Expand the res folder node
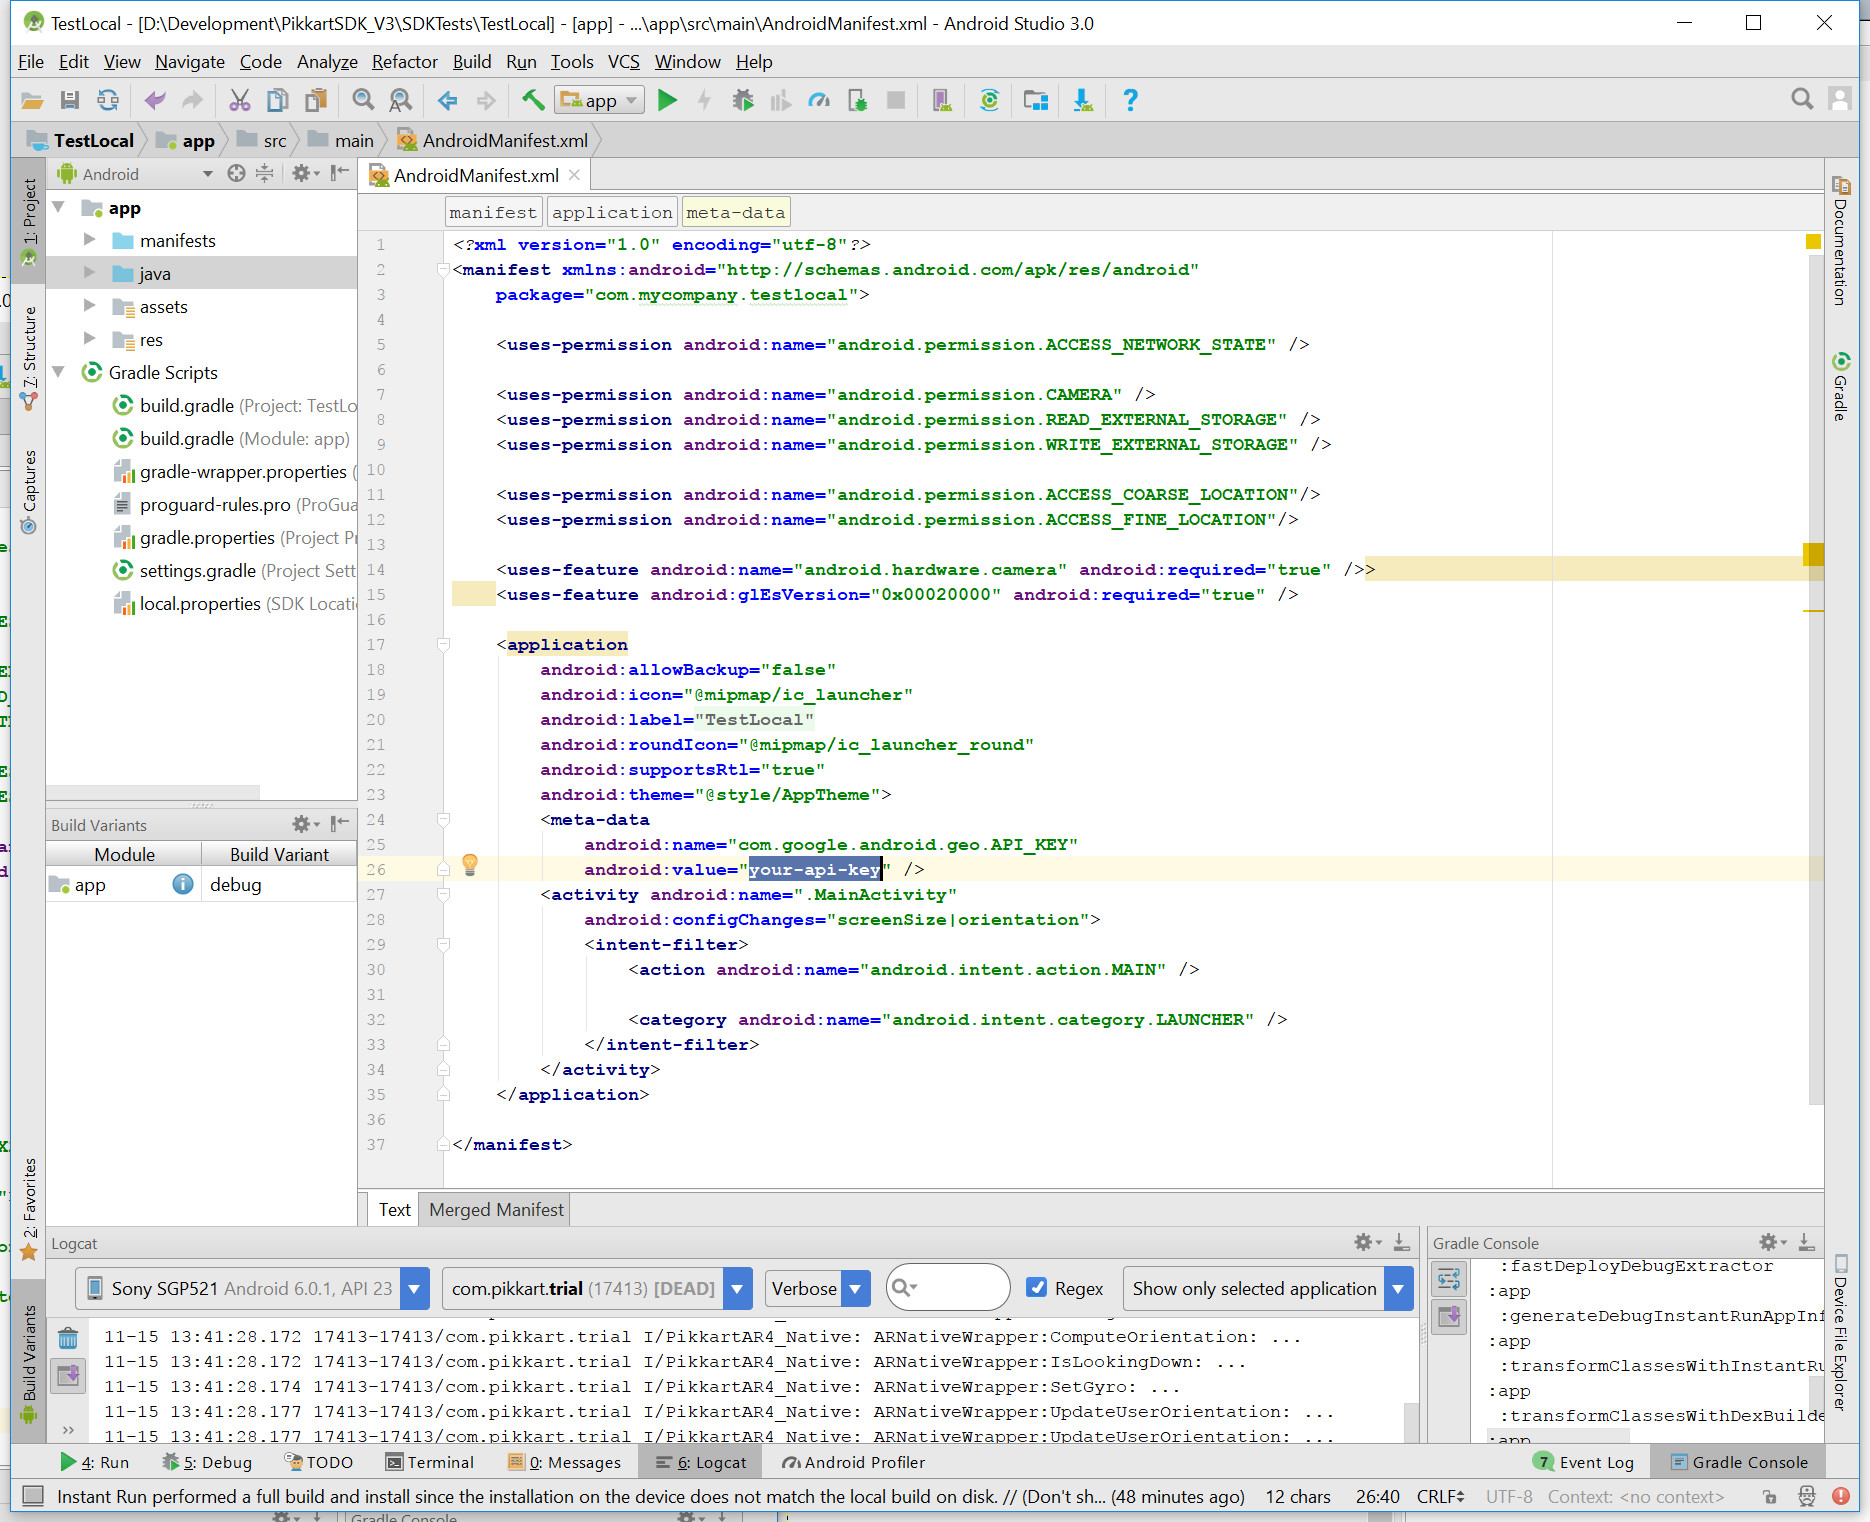Viewport: 1870px width, 1522px height. tap(89, 339)
